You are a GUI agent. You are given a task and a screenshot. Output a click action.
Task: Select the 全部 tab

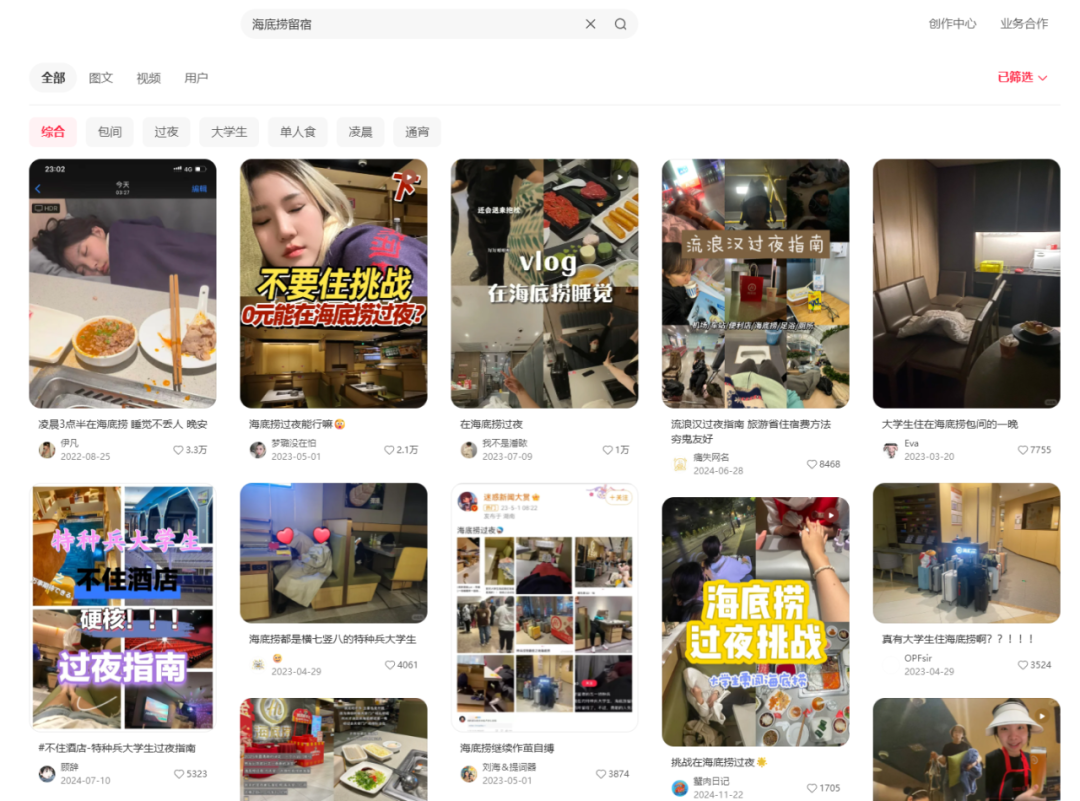click(53, 78)
